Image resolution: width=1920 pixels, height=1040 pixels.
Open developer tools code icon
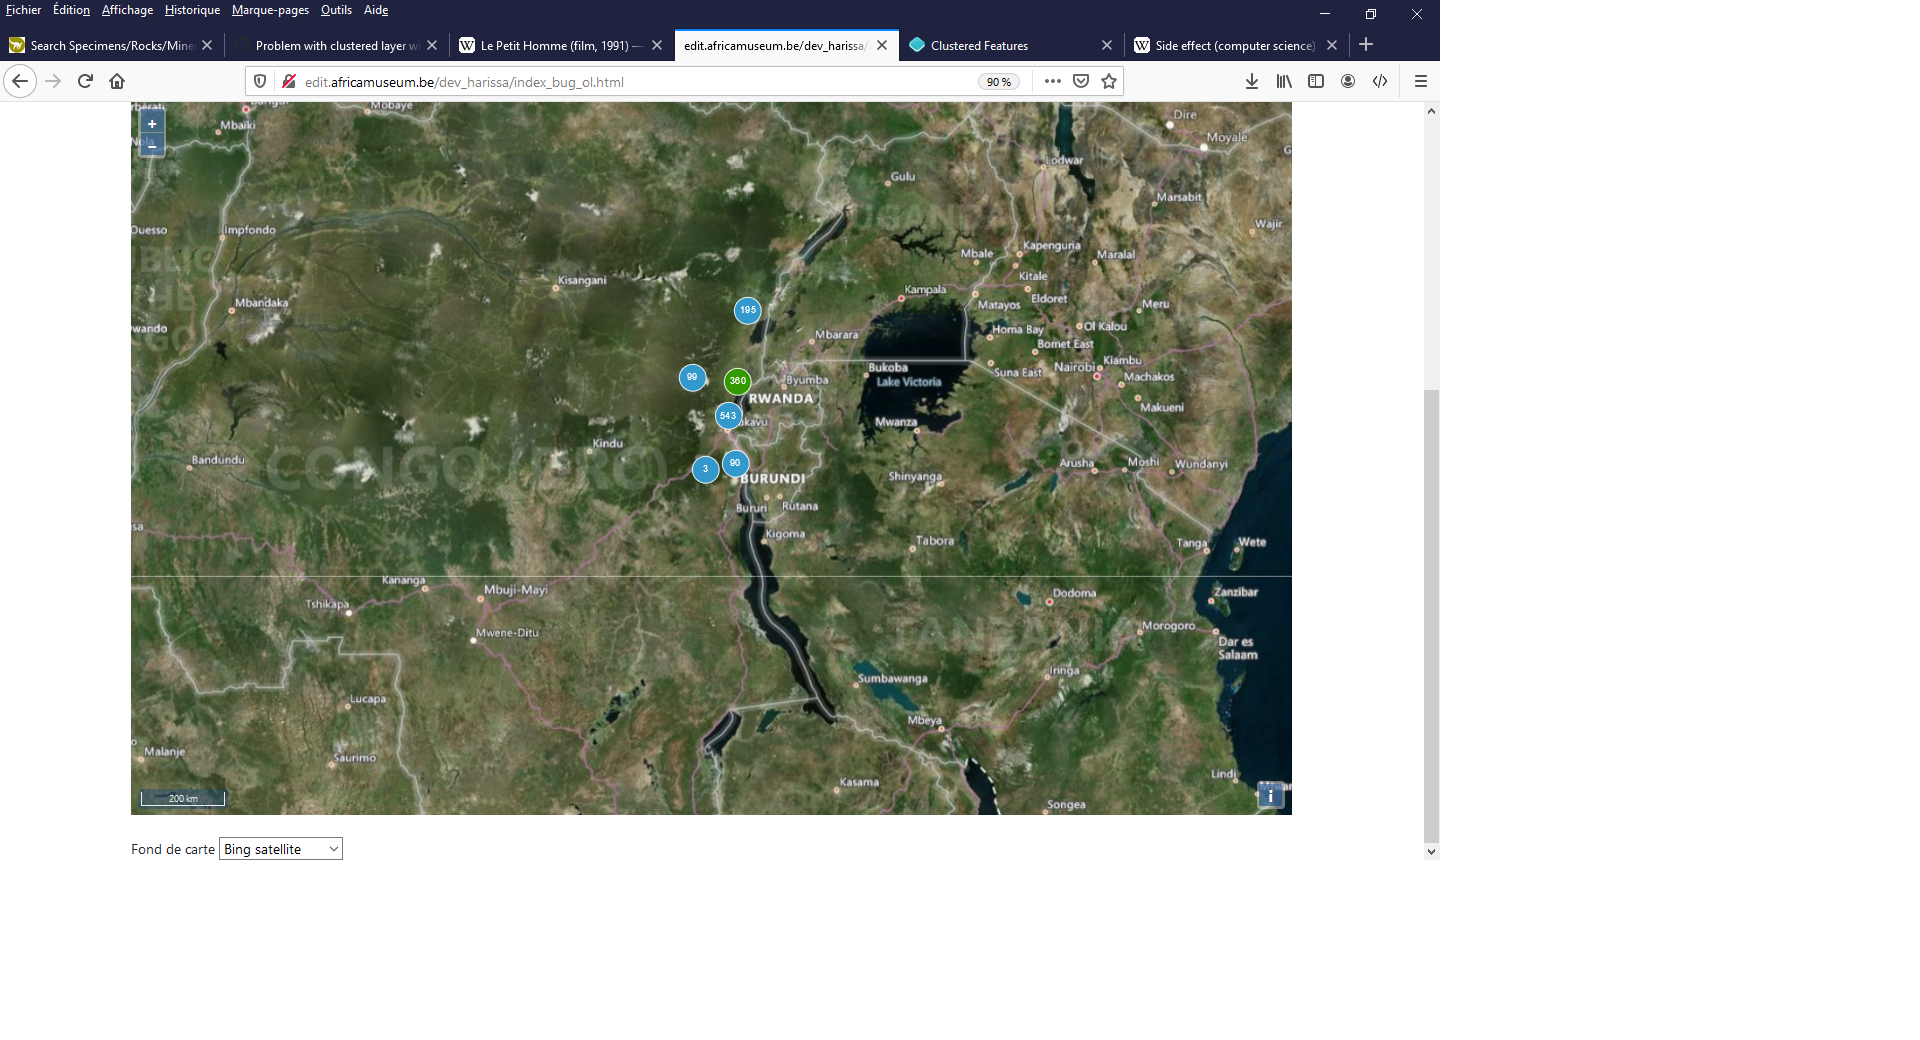tap(1380, 81)
